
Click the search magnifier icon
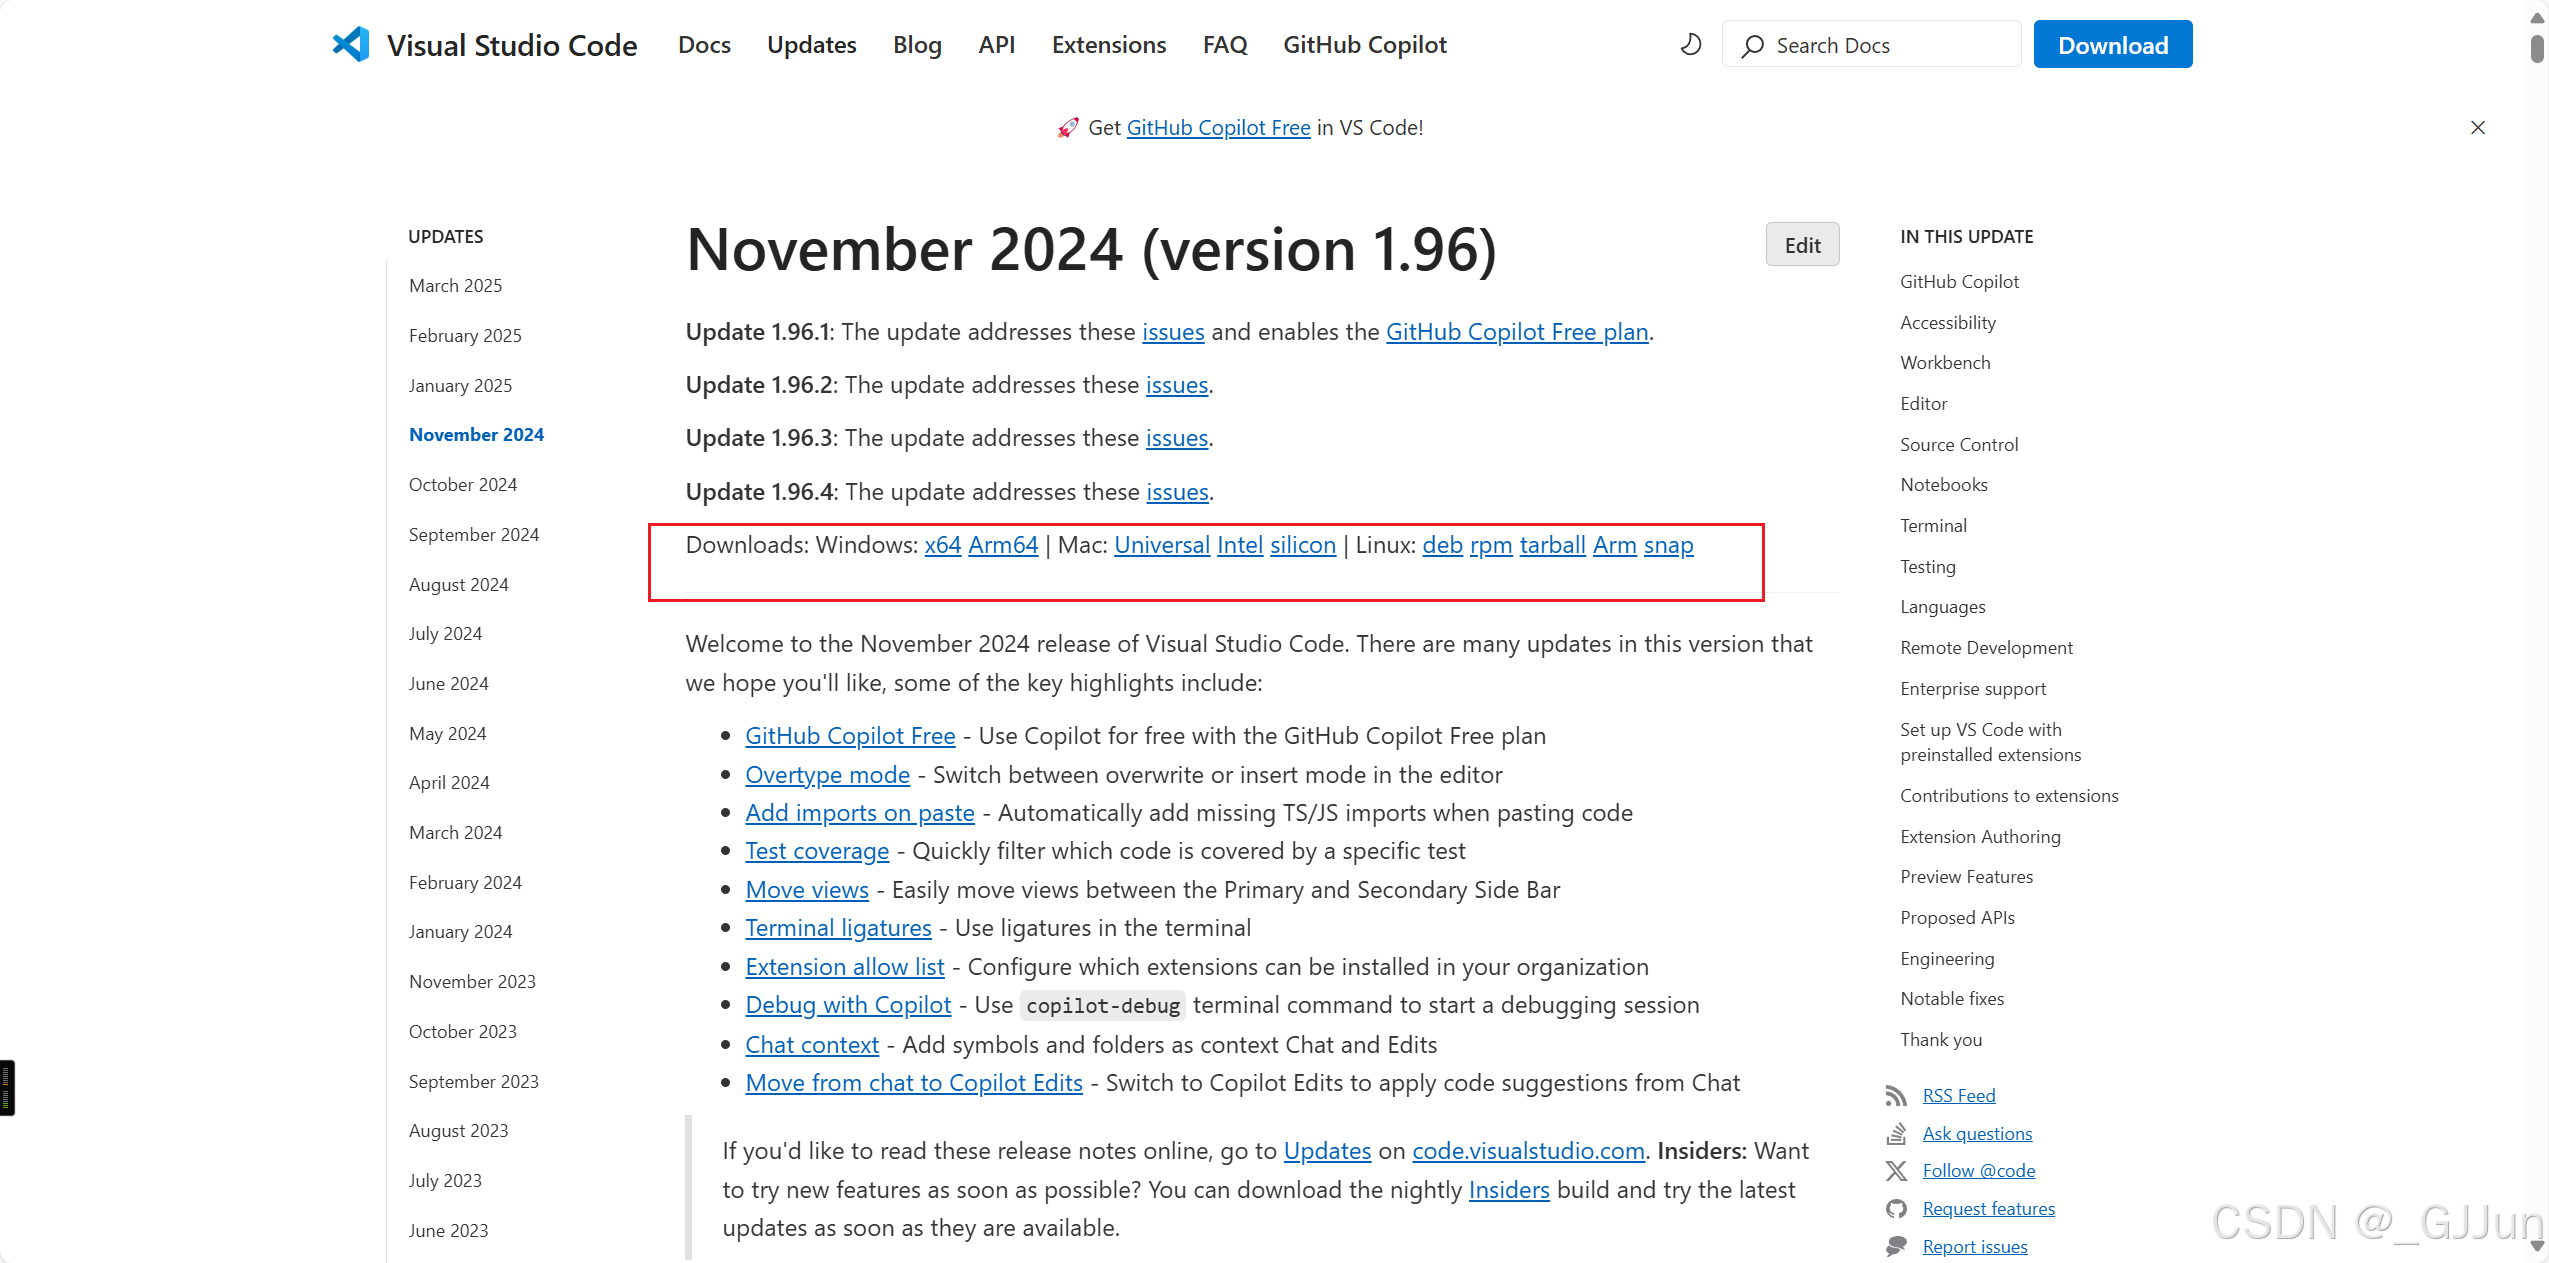click(1751, 45)
